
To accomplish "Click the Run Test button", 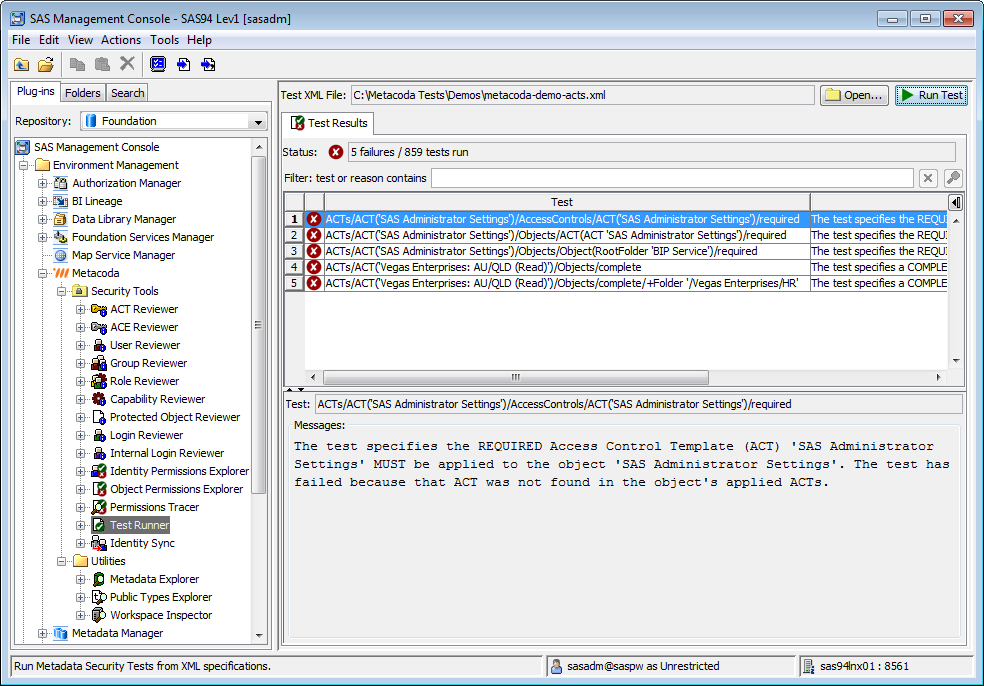I will point(931,95).
